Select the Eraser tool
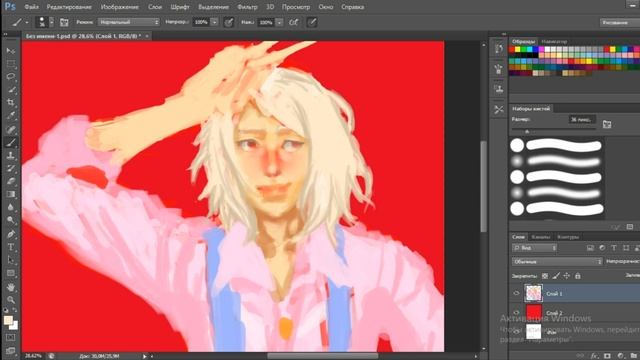 point(11,181)
